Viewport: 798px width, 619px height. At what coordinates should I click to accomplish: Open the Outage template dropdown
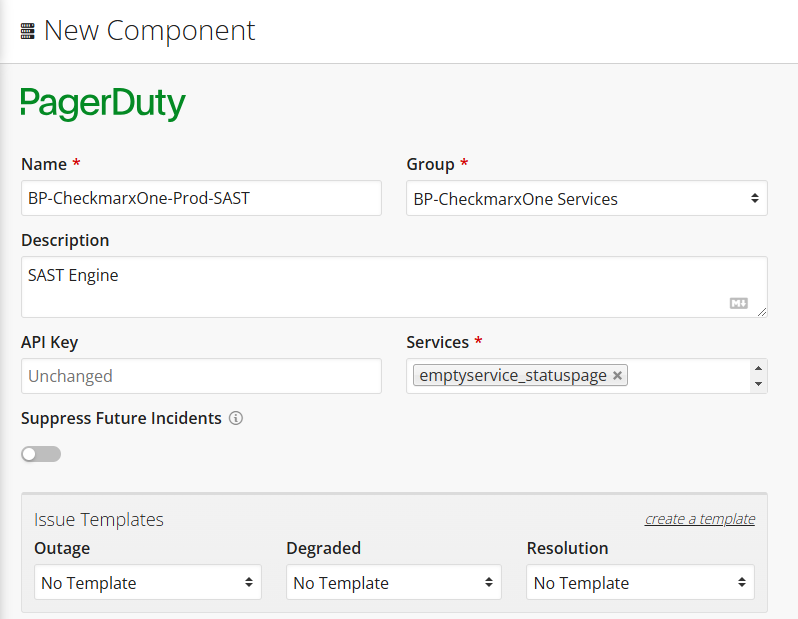(148, 582)
